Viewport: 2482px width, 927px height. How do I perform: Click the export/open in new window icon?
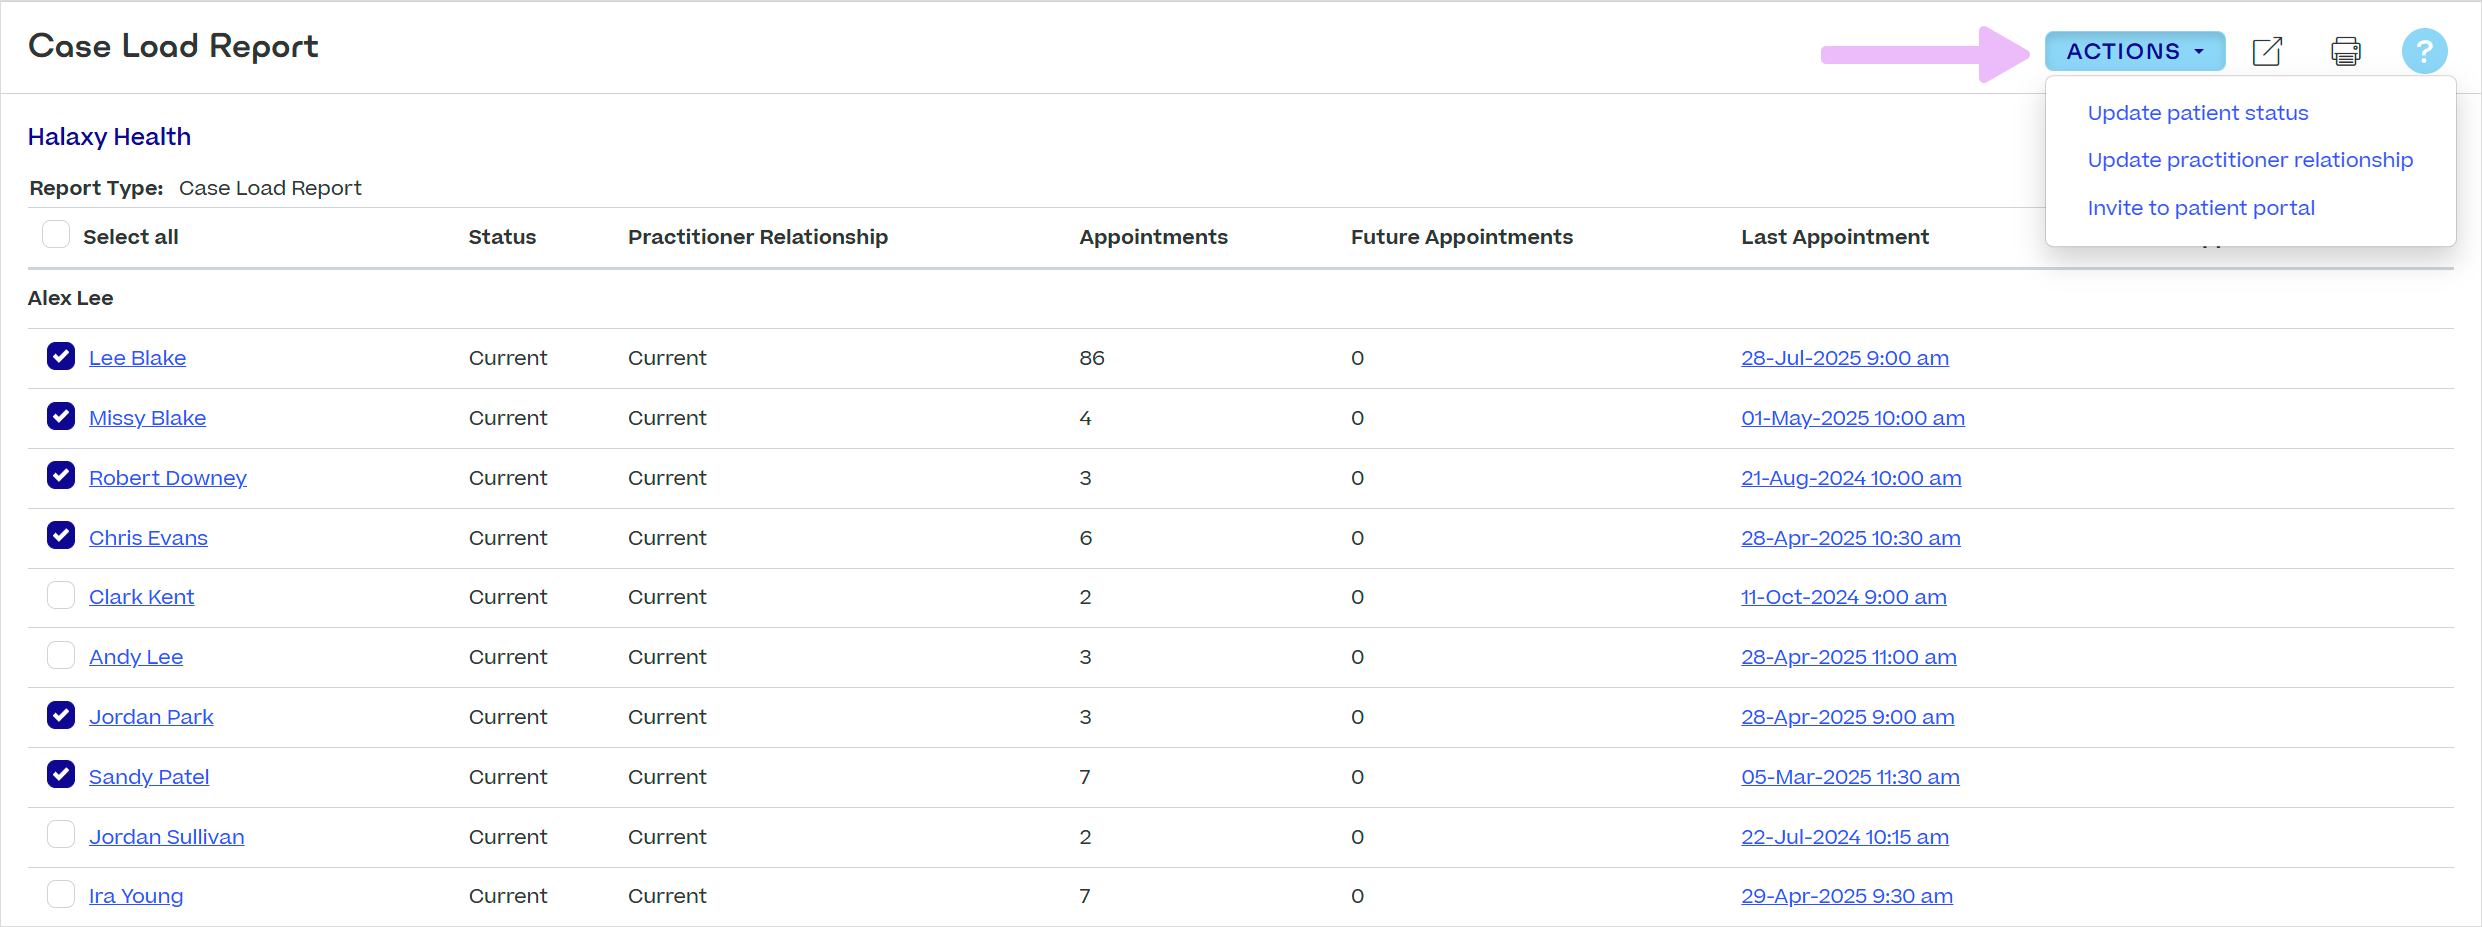pos(2267,51)
